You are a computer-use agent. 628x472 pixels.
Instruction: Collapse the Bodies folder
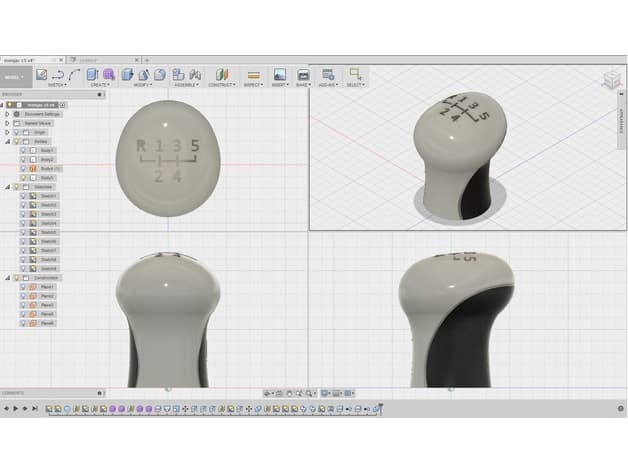pyautogui.click(x=7, y=141)
